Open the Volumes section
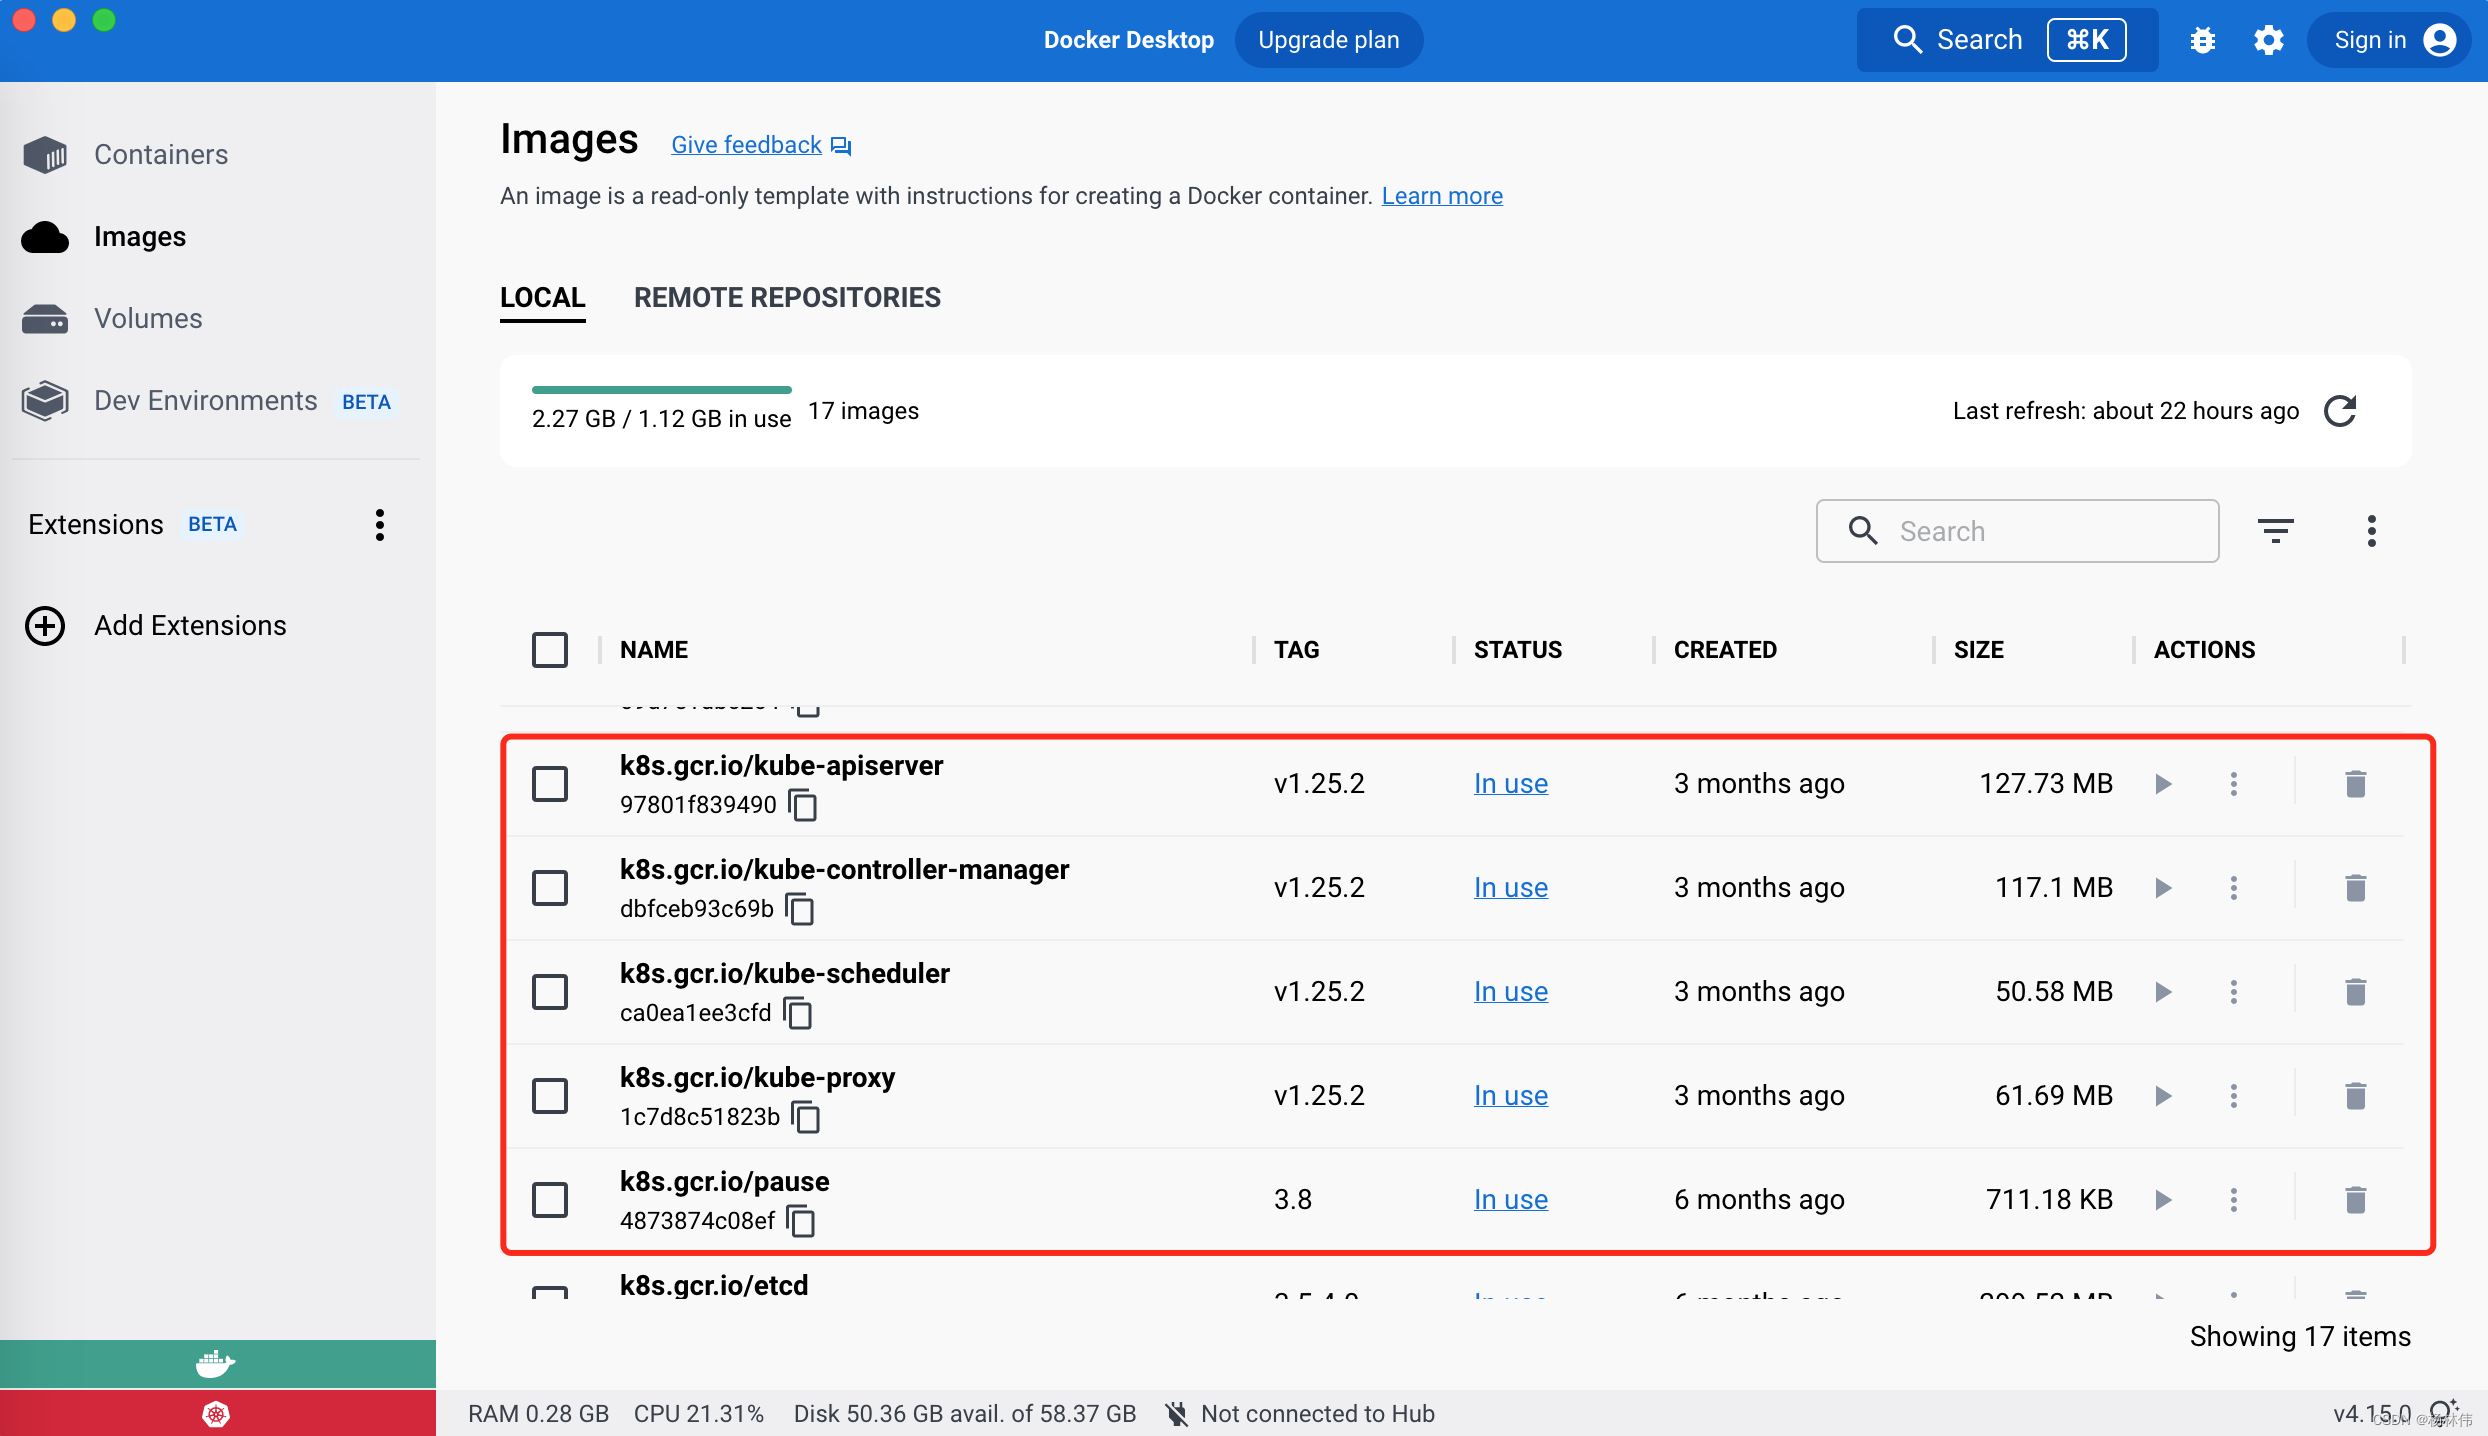2488x1436 pixels. click(112, 318)
